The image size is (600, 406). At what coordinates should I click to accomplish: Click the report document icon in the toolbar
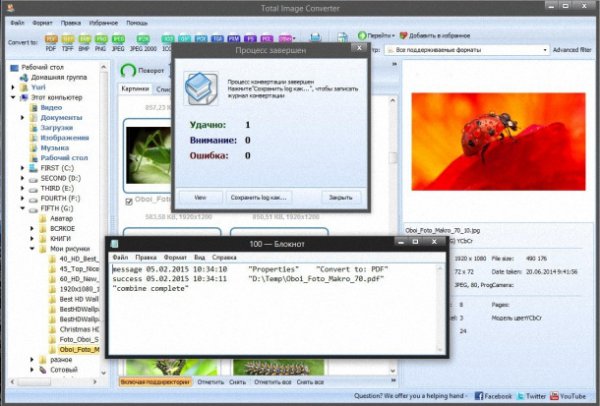(x=342, y=37)
